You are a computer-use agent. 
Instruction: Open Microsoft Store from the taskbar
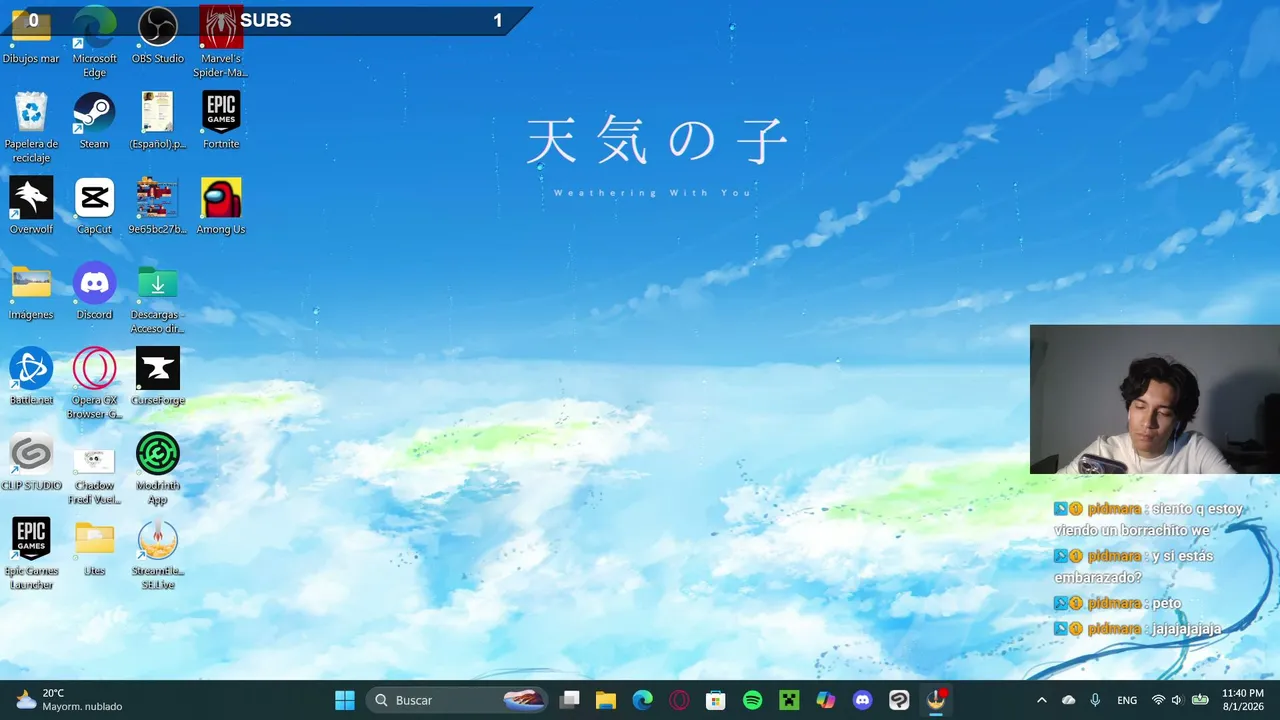click(x=715, y=700)
